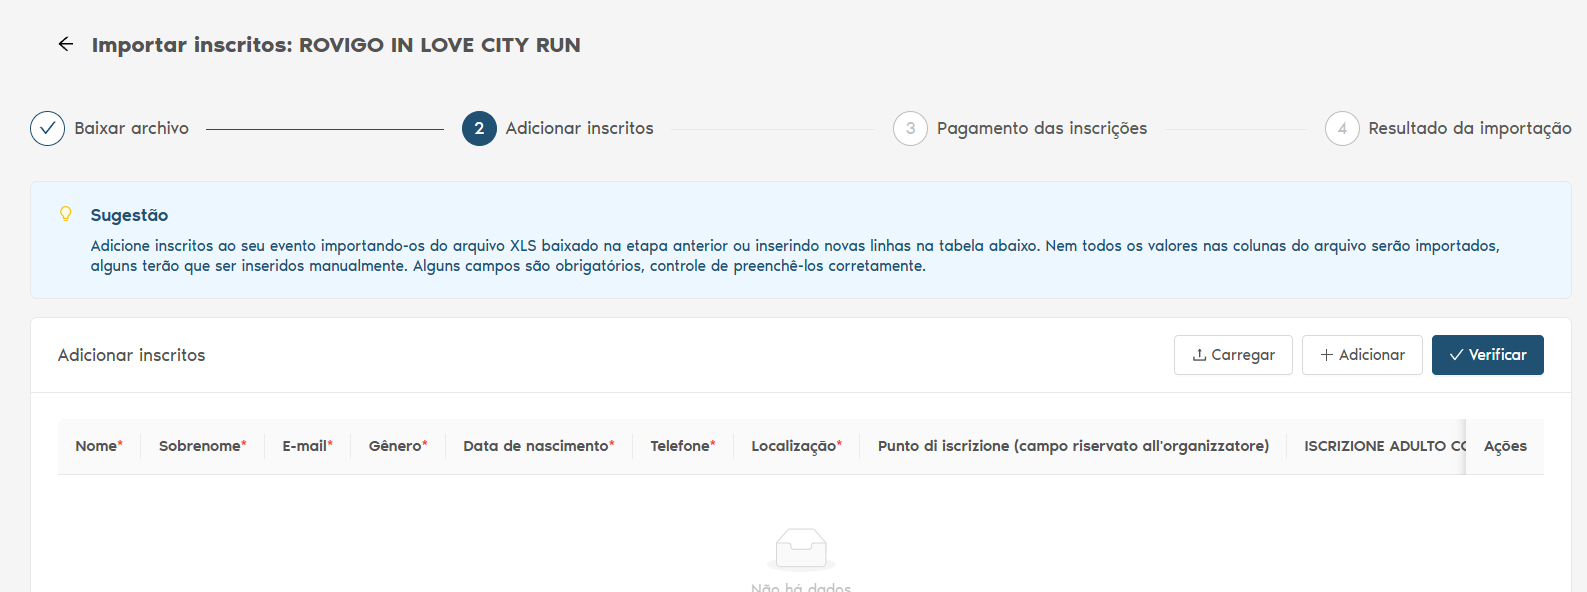
Task: Click the E-mail column header
Action: [x=306, y=446]
